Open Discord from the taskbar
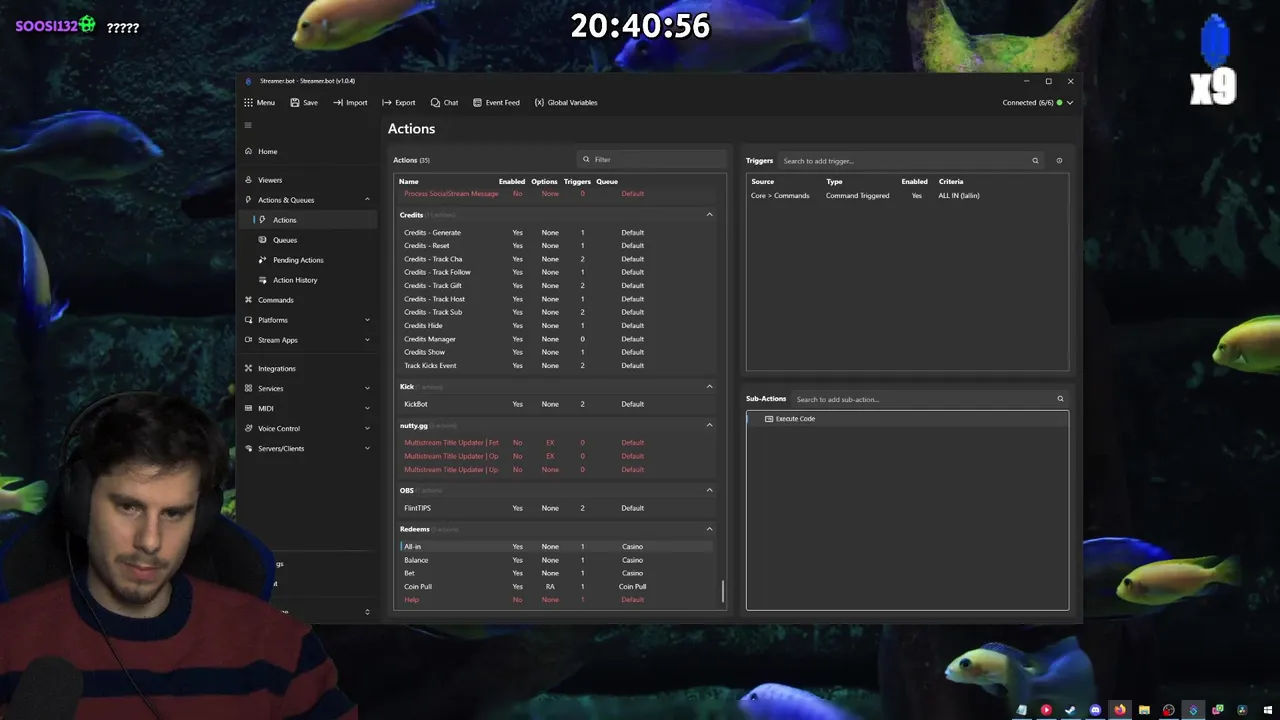The image size is (1280, 720). click(1095, 710)
